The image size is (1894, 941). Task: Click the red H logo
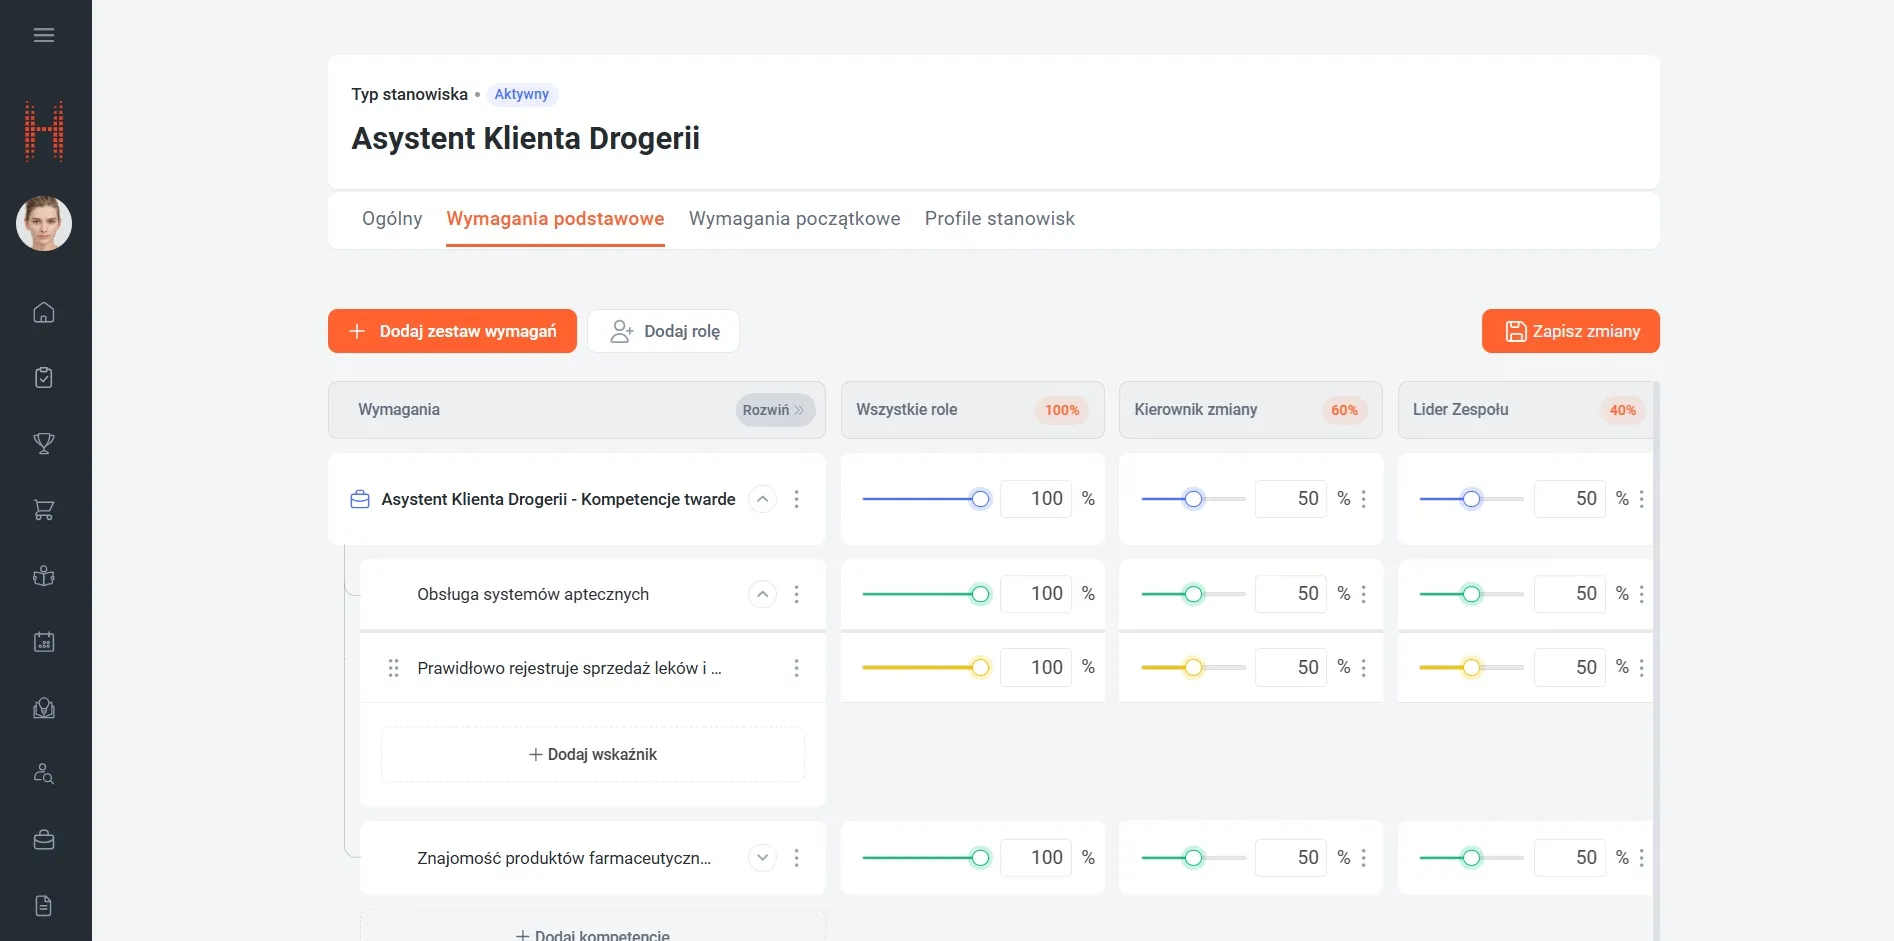[x=44, y=131]
